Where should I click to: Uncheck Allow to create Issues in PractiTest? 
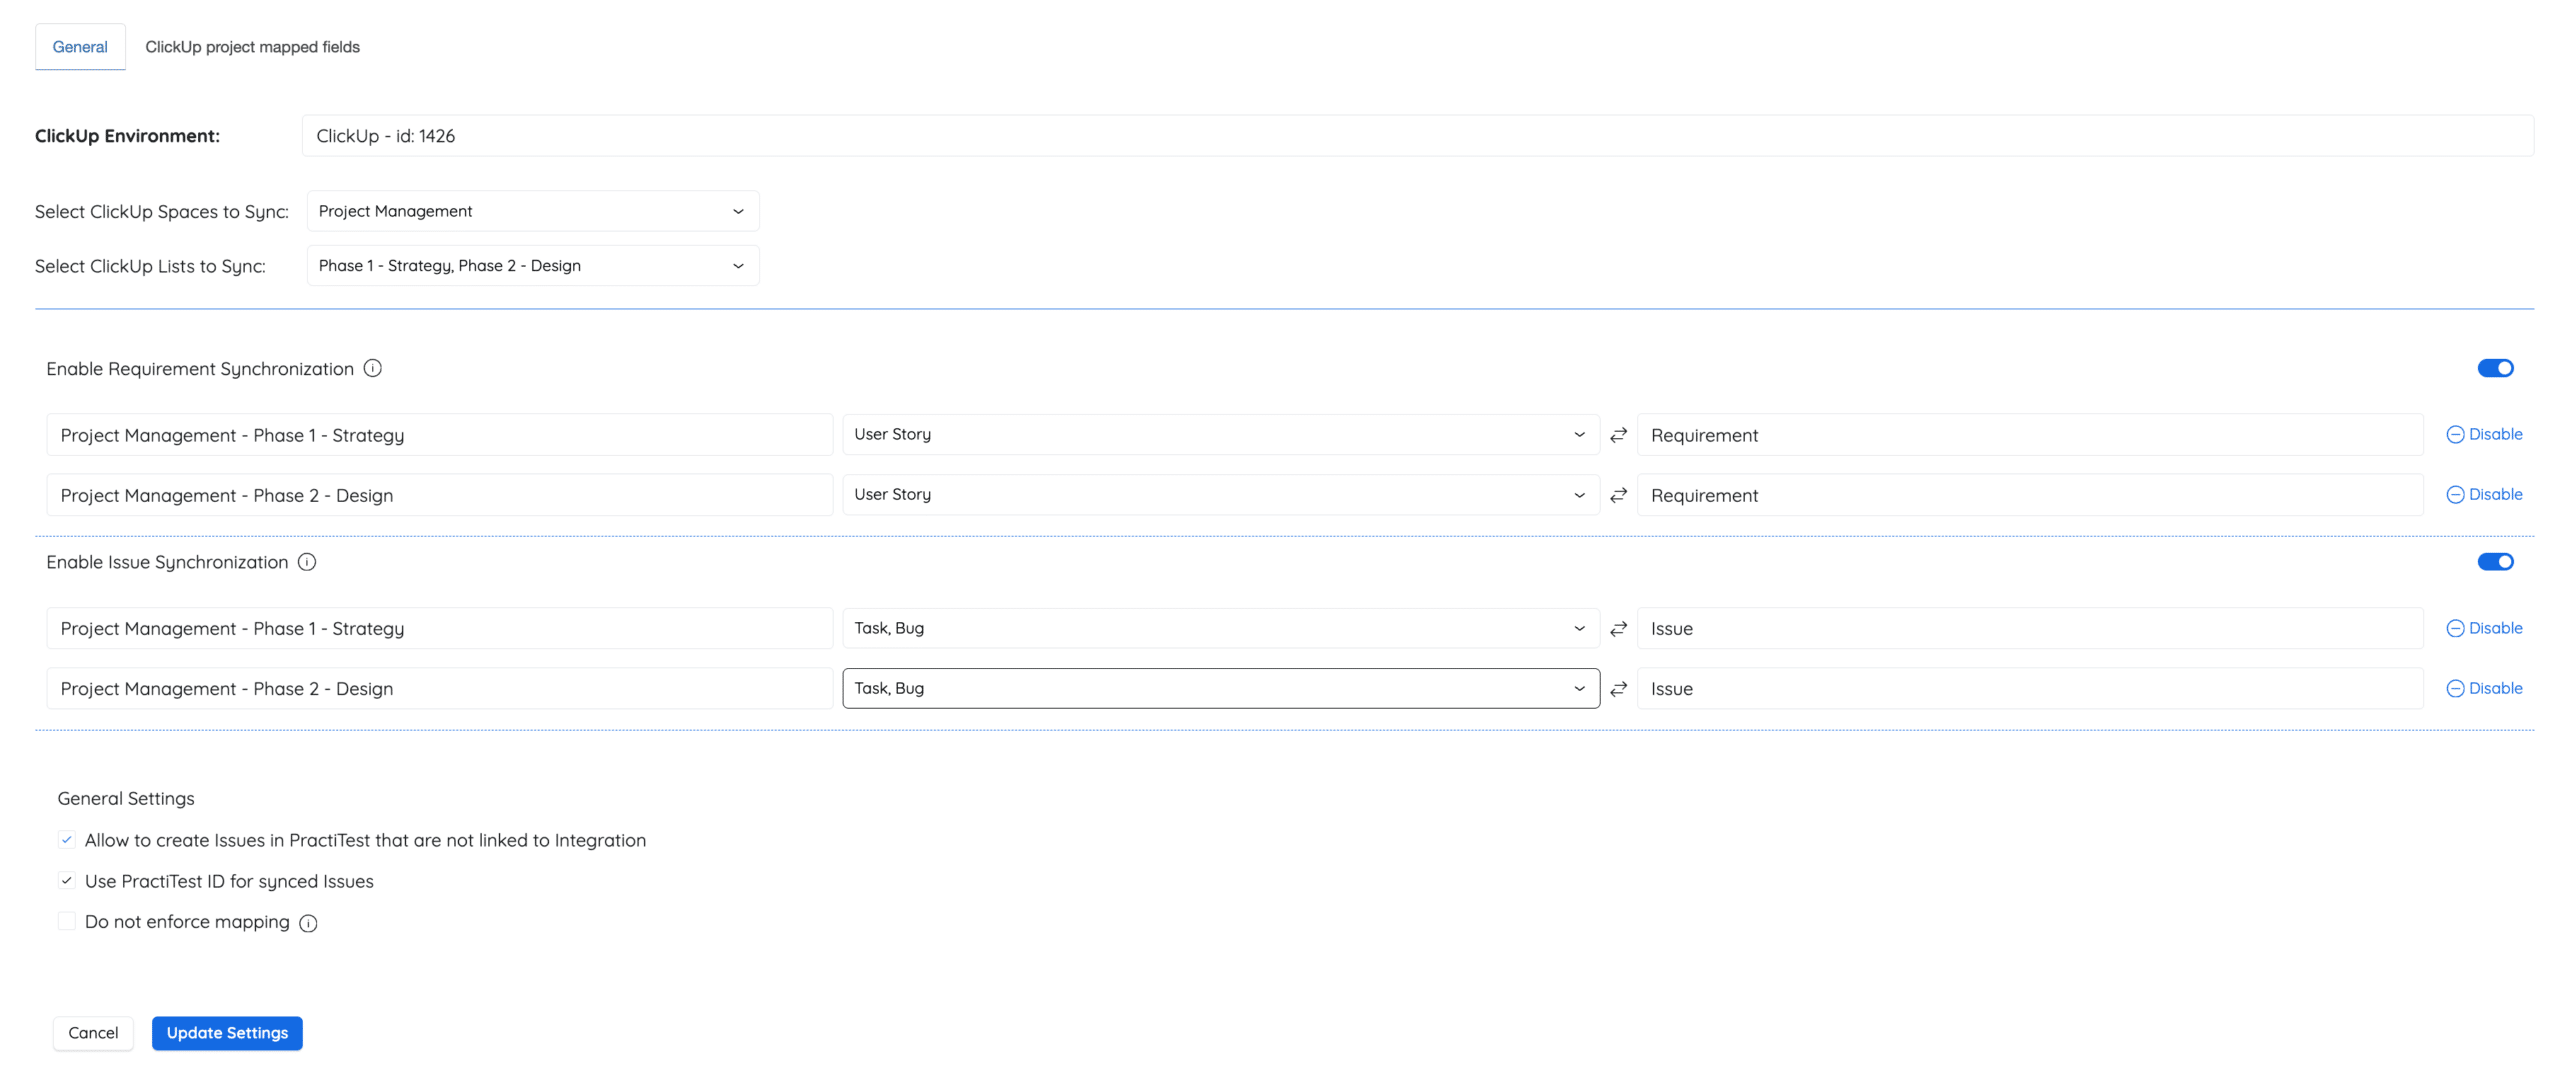67,840
